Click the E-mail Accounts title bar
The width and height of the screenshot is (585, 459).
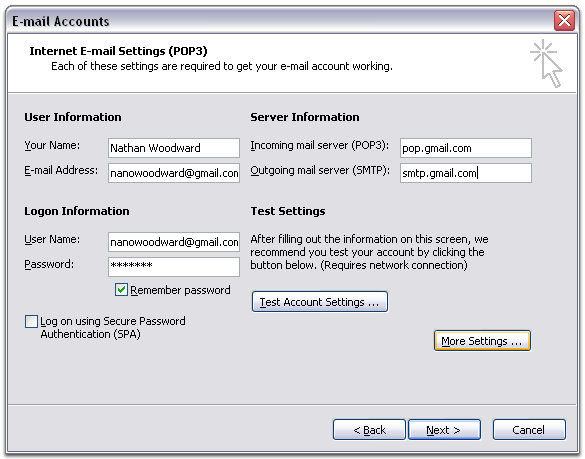[280, 21]
